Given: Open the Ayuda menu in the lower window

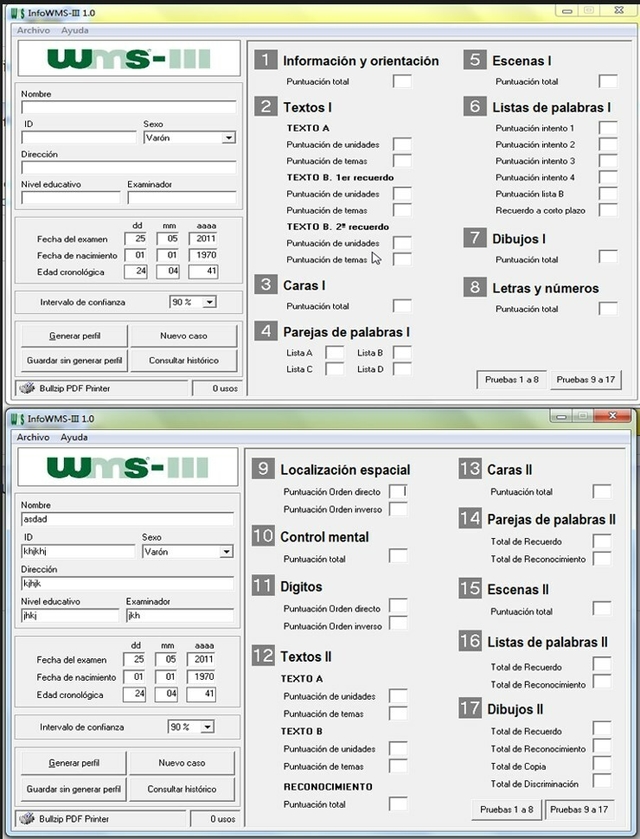Looking at the screenshot, I should pyautogui.click(x=74, y=437).
